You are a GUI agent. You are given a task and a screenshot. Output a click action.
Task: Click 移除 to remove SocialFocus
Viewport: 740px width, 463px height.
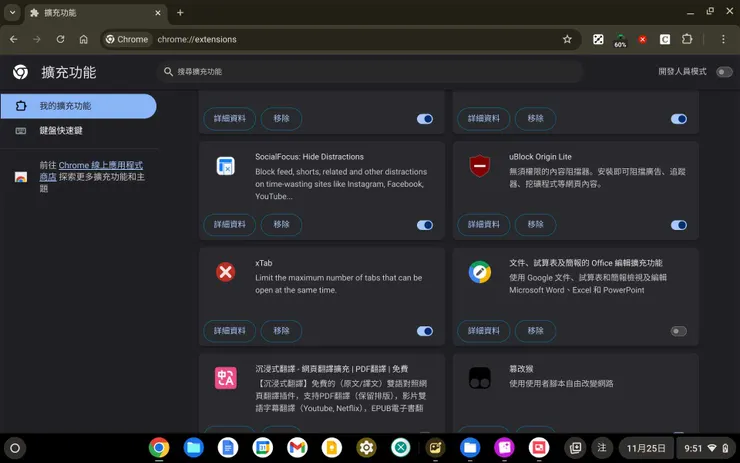pyautogui.click(x=281, y=225)
